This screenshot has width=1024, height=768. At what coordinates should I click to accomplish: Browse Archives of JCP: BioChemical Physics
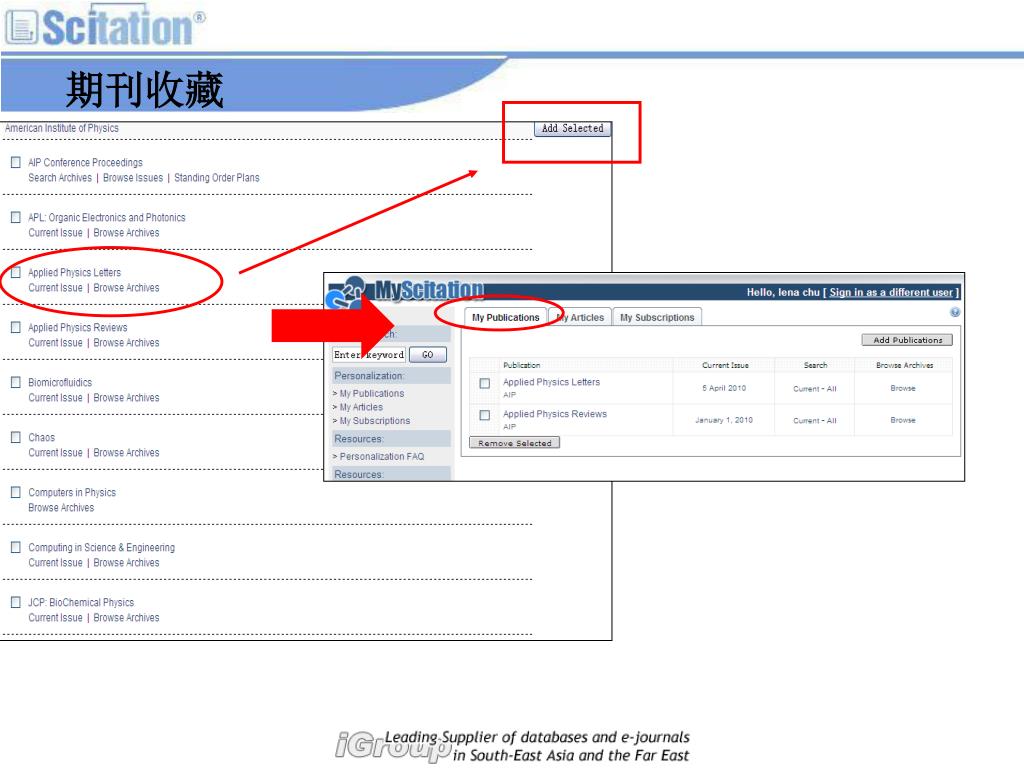[126, 617]
